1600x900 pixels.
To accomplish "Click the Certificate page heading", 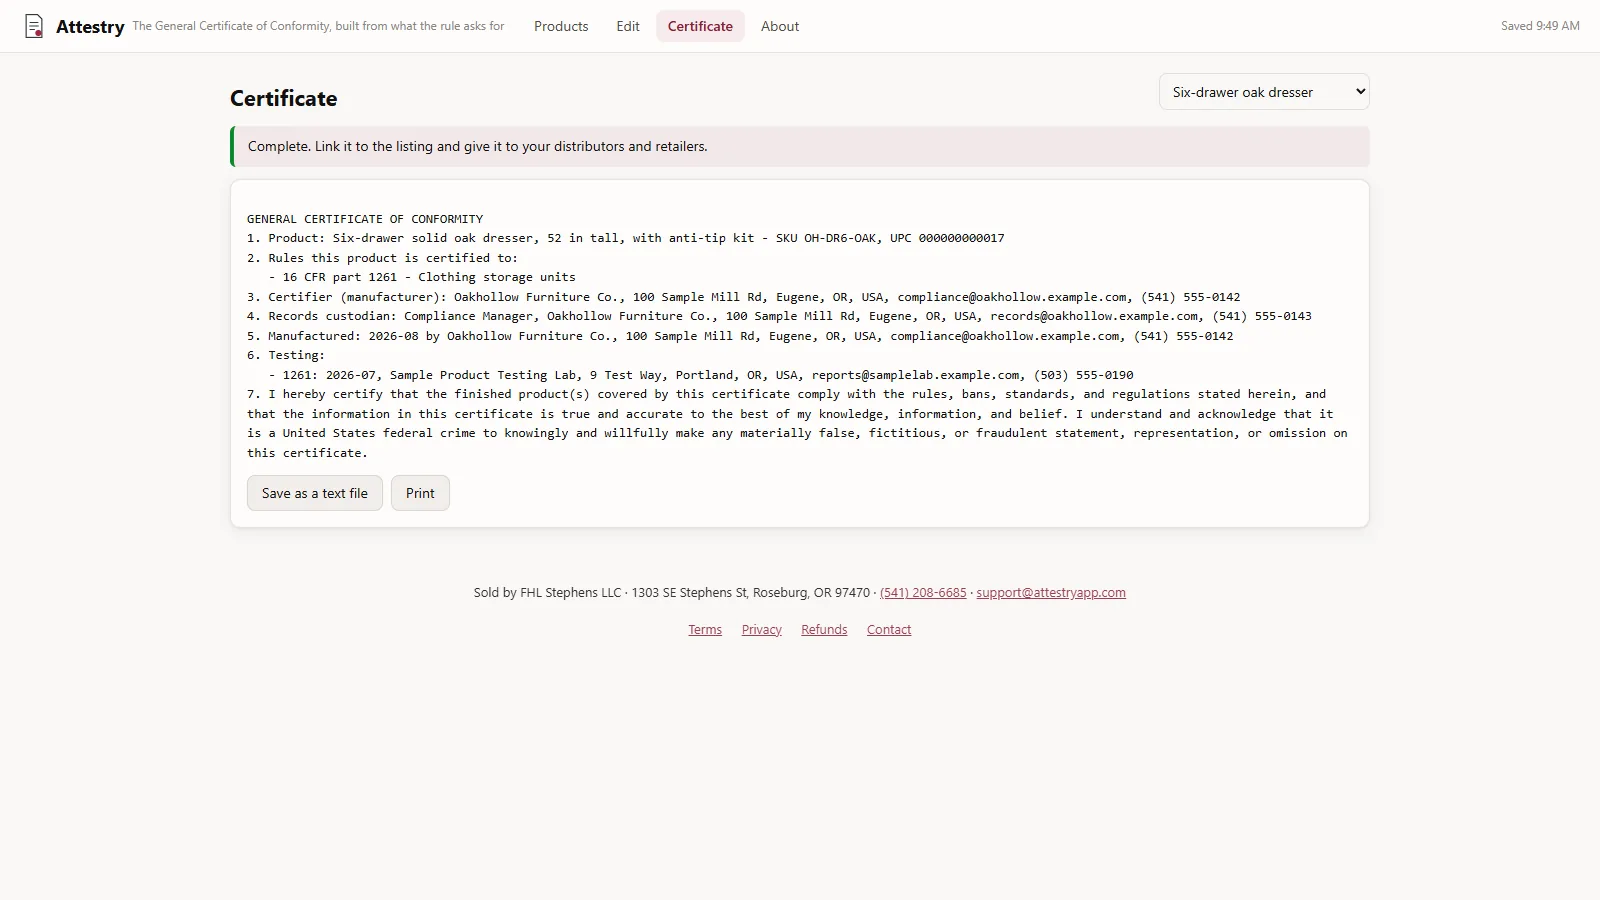I will click(x=284, y=98).
